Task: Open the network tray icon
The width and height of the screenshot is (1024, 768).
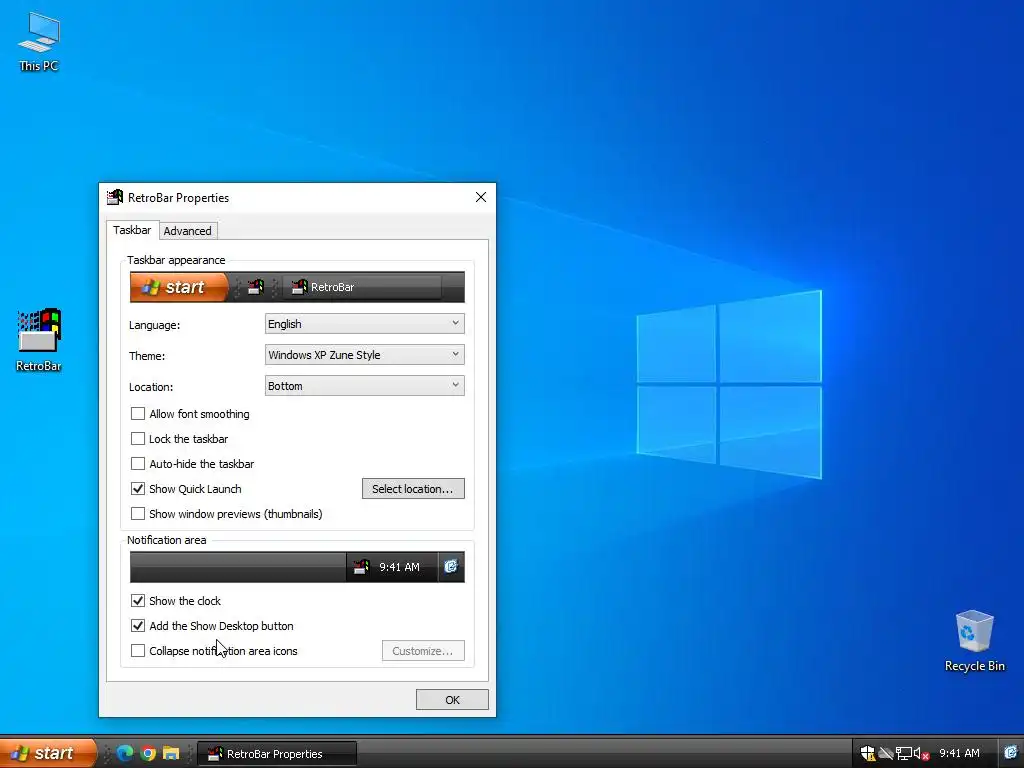Action: (903, 753)
